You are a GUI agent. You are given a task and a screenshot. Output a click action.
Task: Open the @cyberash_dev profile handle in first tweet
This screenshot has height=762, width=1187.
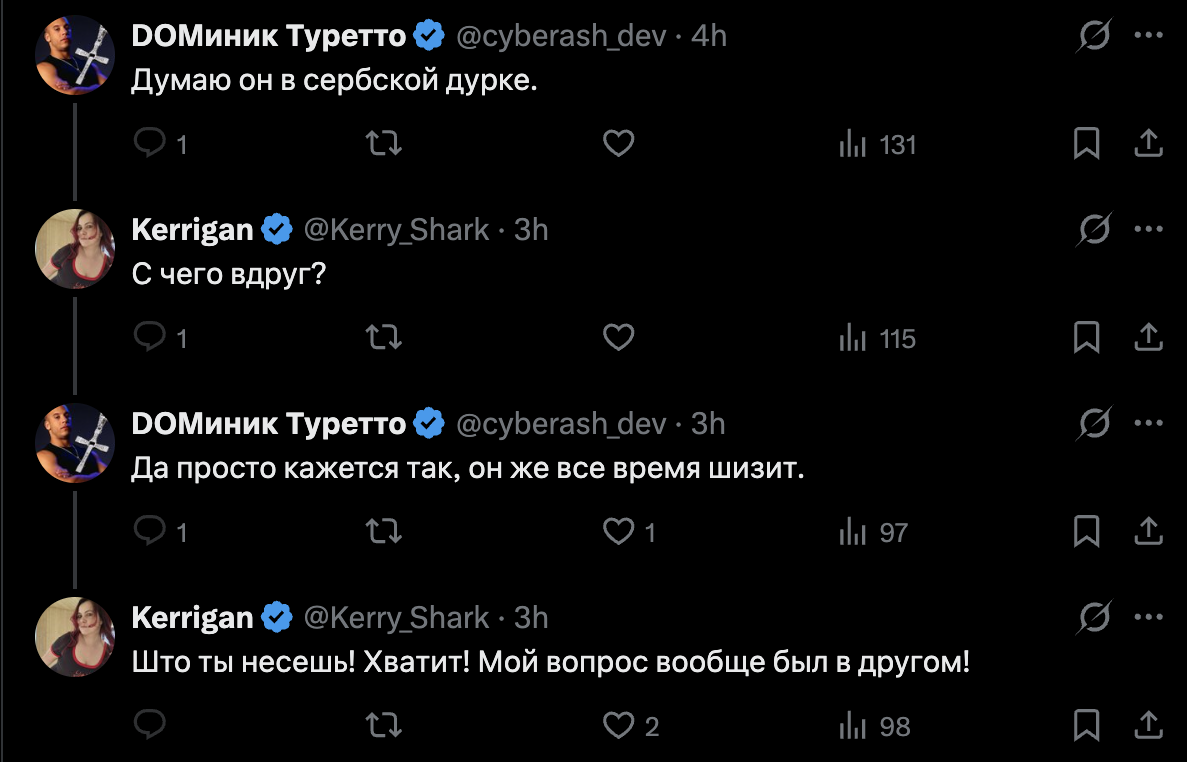pos(561,36)
